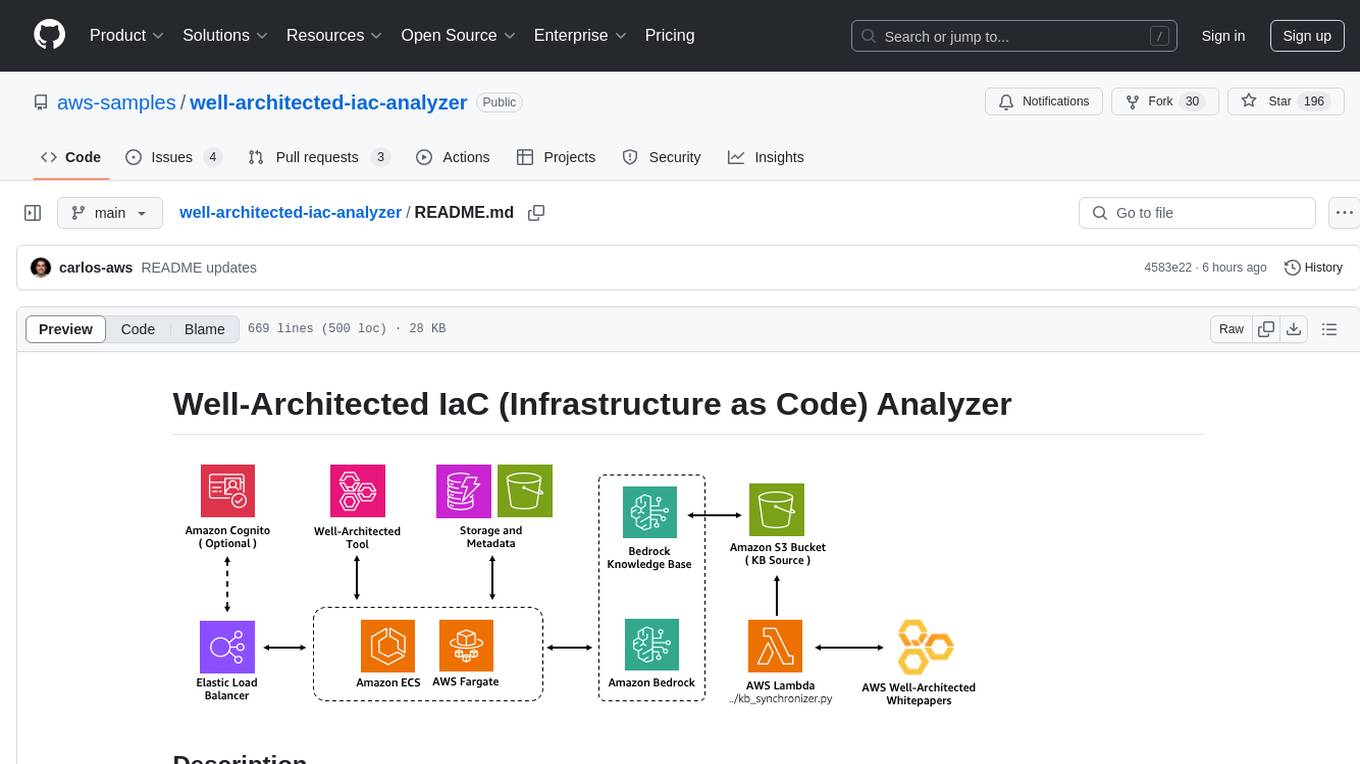Open the main branch selector dropdown

pyautogui.click(x=110, y=213)
